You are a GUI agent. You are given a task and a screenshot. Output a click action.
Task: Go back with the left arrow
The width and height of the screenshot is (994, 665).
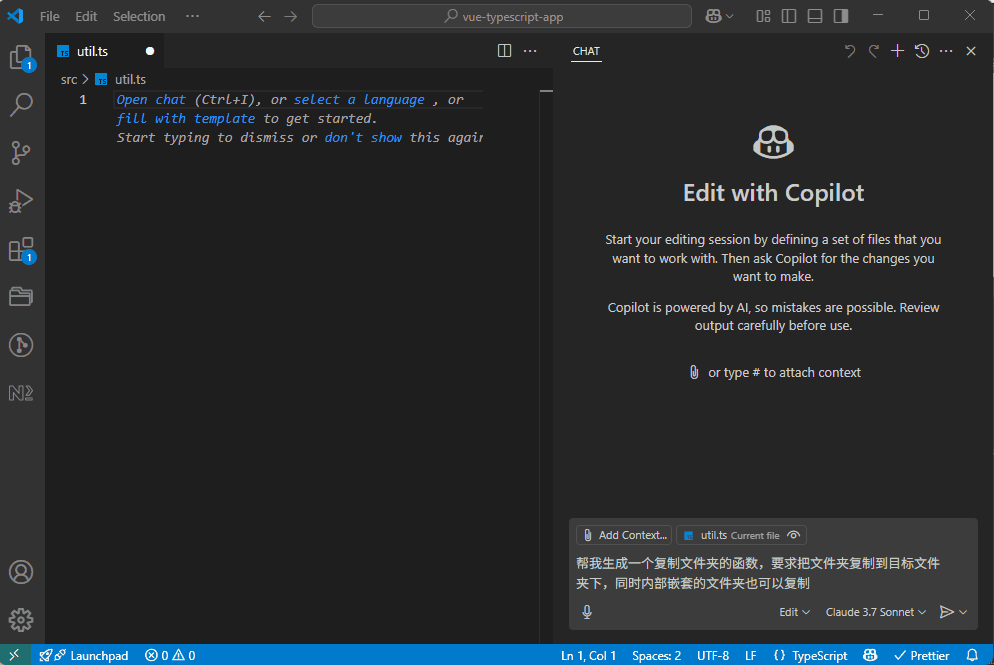pos(264,16)
